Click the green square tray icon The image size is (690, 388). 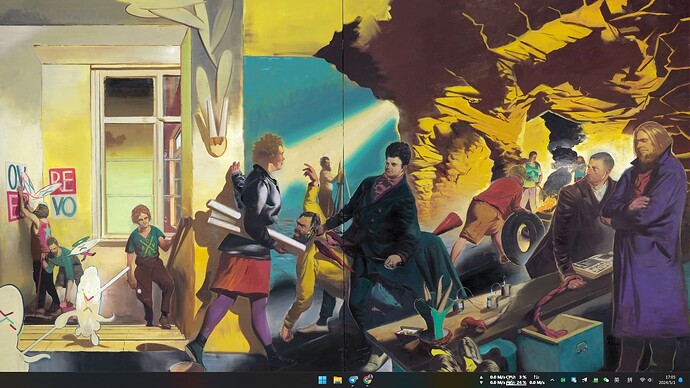595,380
